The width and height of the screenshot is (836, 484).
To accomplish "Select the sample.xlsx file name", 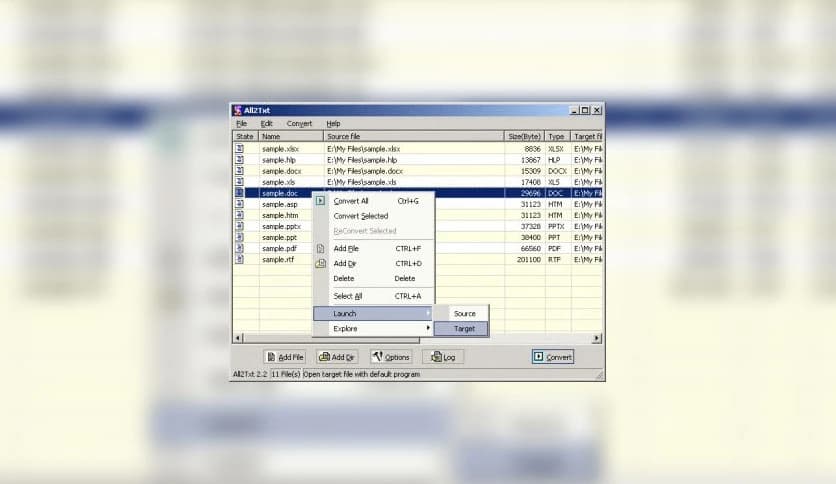I will pyautogui.click(x=280, y=149).
